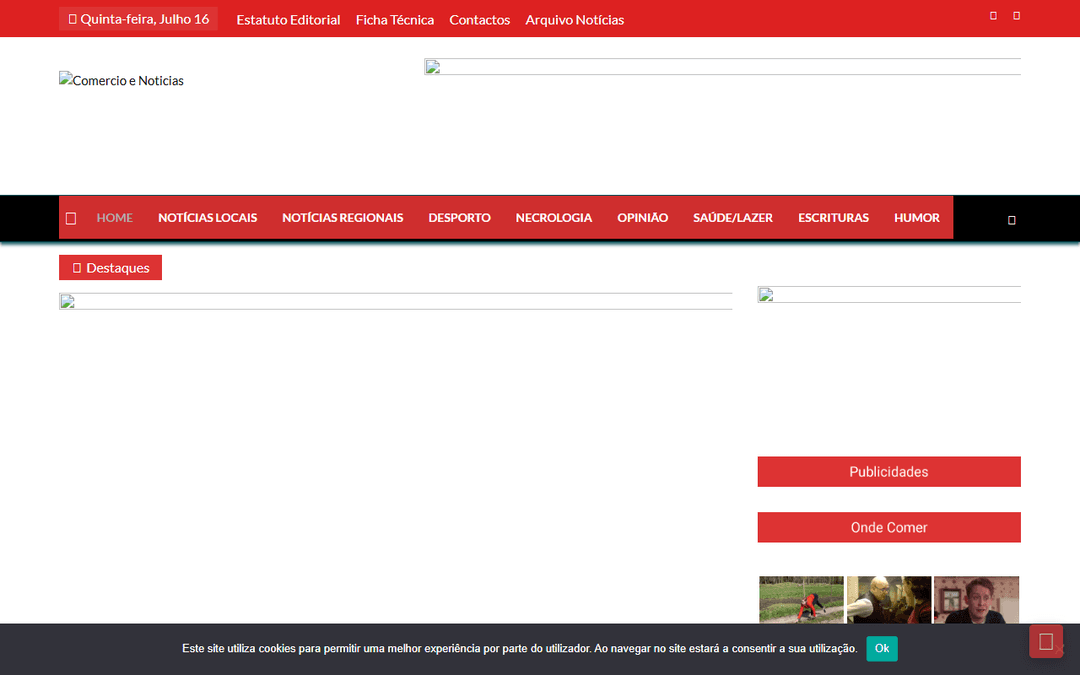1080x675 pixels.
Task: Select the HOME menu item
Action: tap(114, 218)
